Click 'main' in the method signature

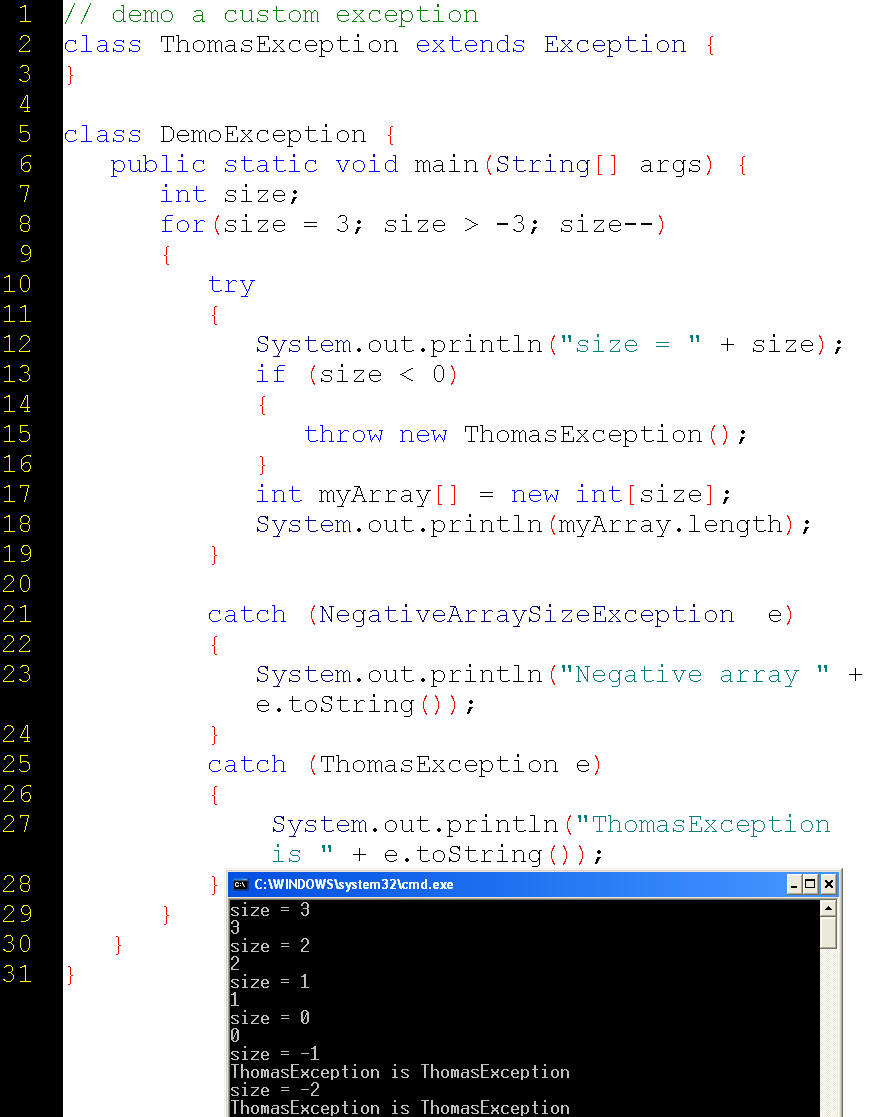[x=446, y=165]
